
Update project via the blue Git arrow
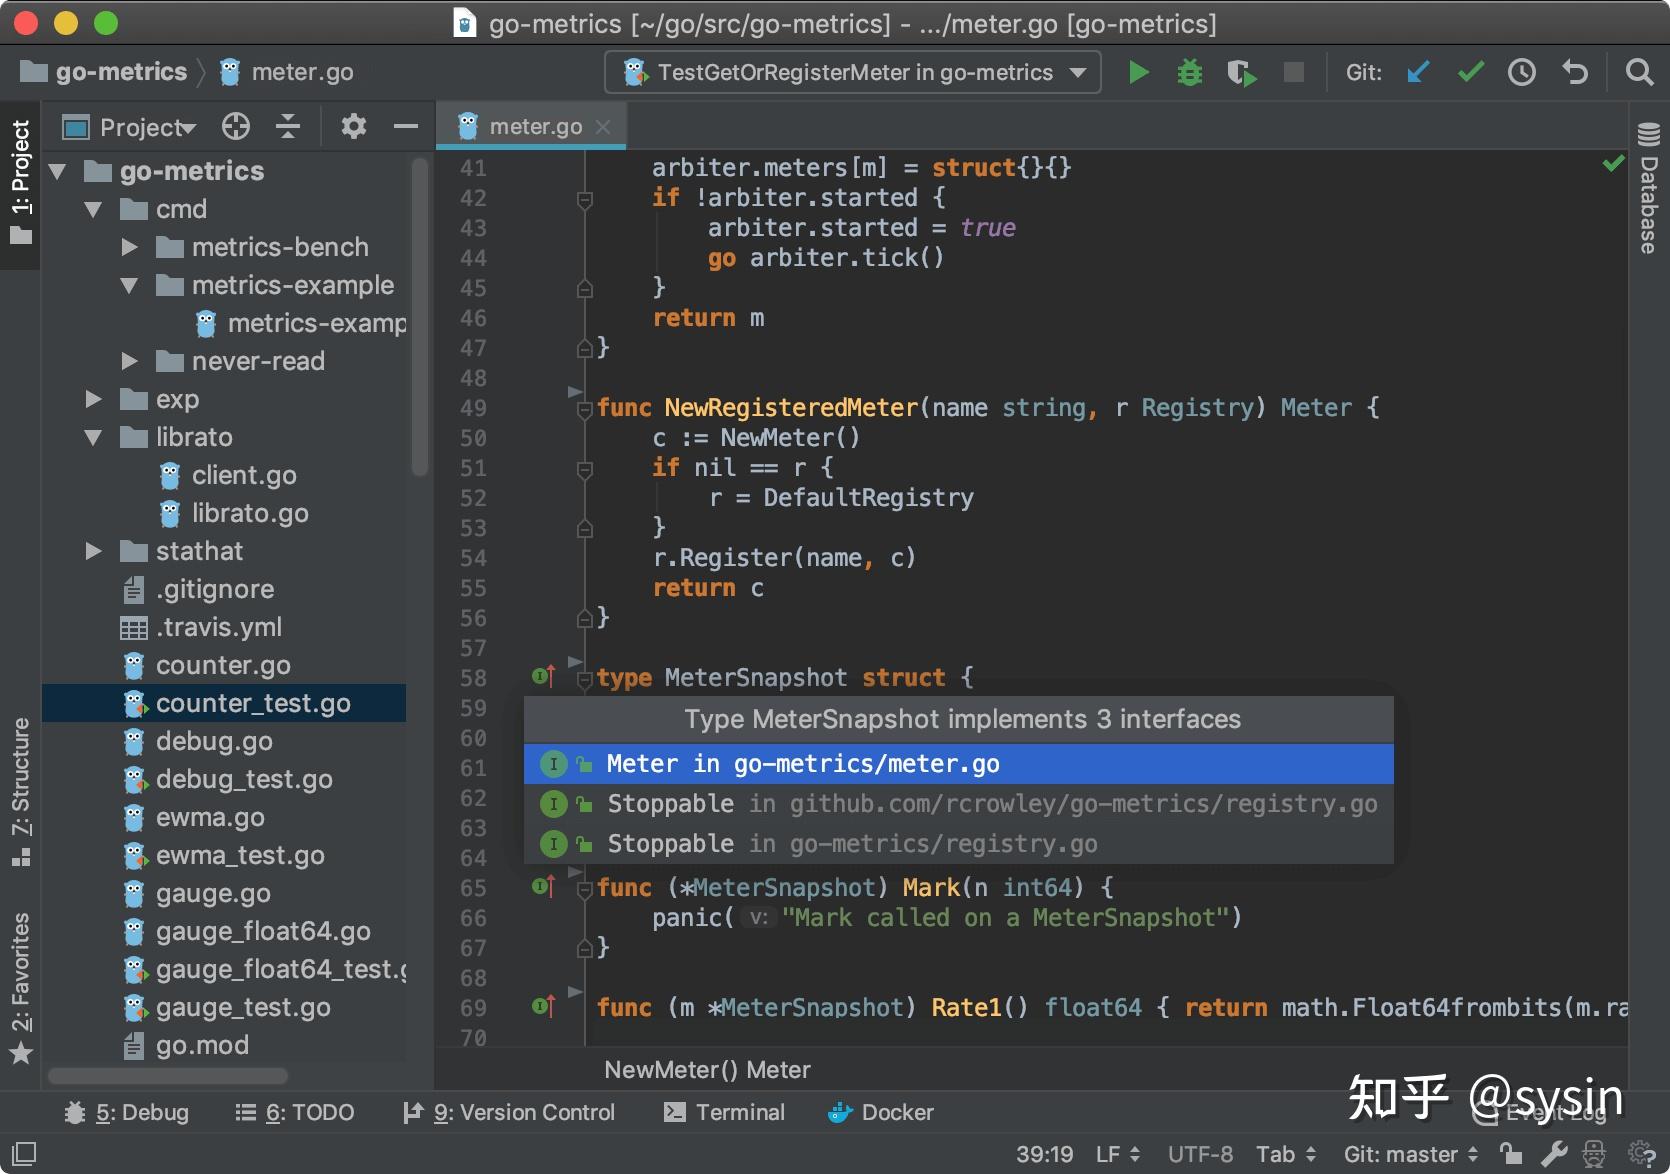pos(1418,71)
